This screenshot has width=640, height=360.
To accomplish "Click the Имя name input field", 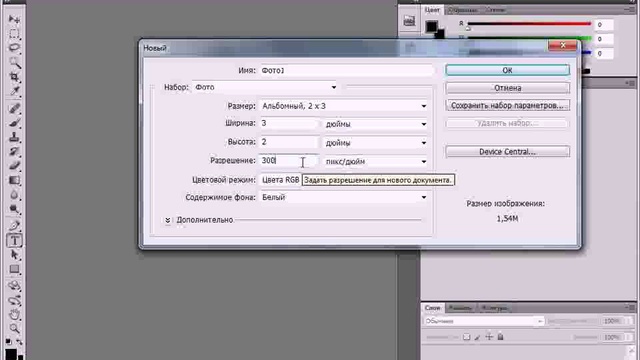I will pyautogui.click(x=346, y=70).
